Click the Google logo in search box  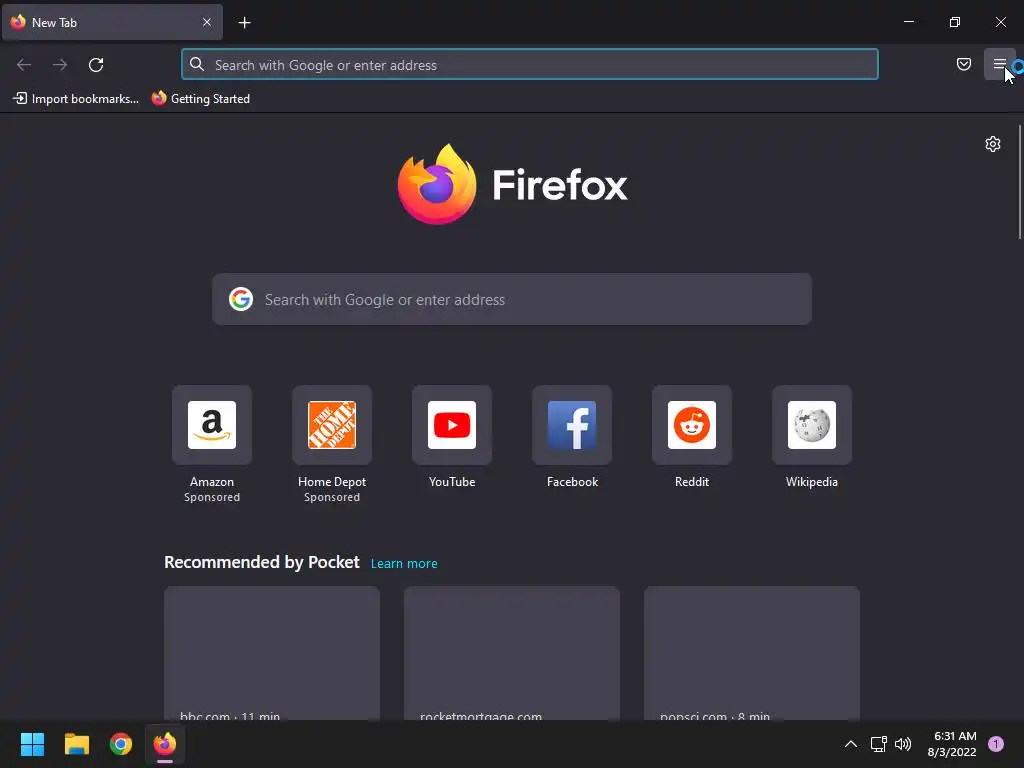[x=241, y=299]
